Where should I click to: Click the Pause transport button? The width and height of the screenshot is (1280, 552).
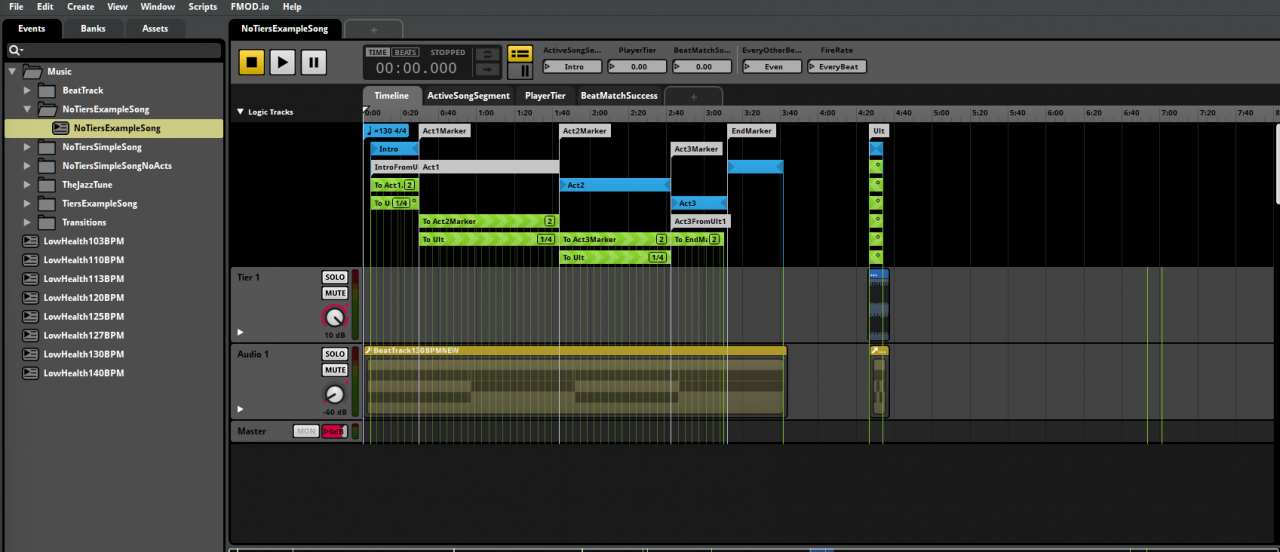(314, 63)
